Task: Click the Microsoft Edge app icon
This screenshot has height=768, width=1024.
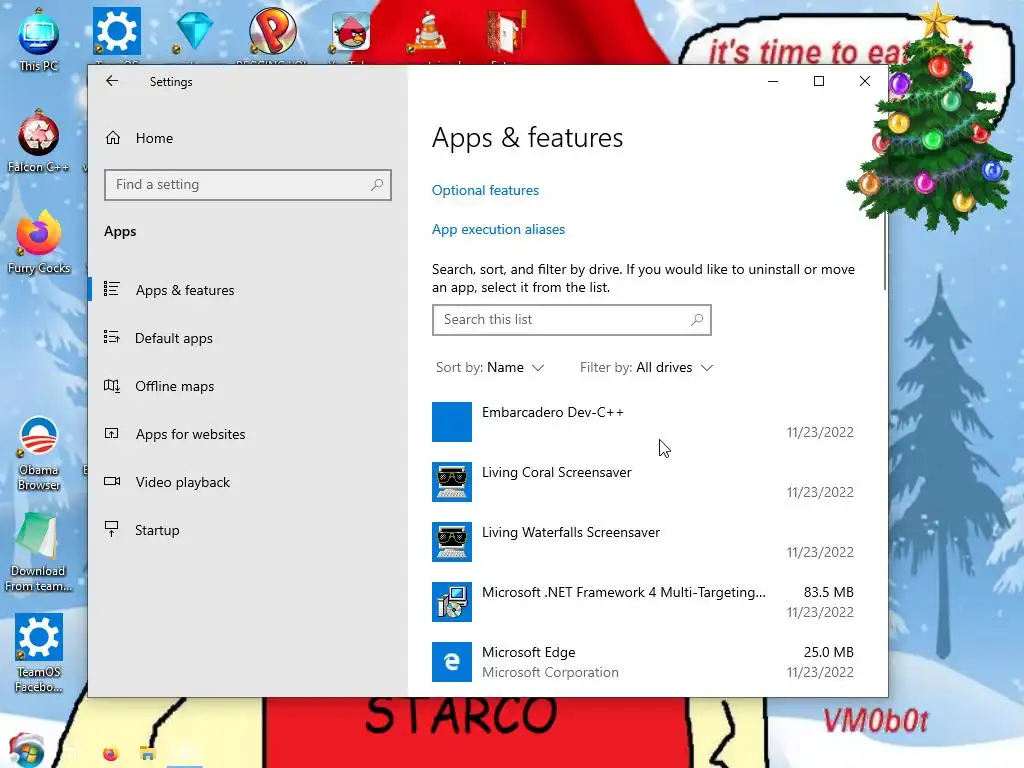Action: click(x=452, y=662)
